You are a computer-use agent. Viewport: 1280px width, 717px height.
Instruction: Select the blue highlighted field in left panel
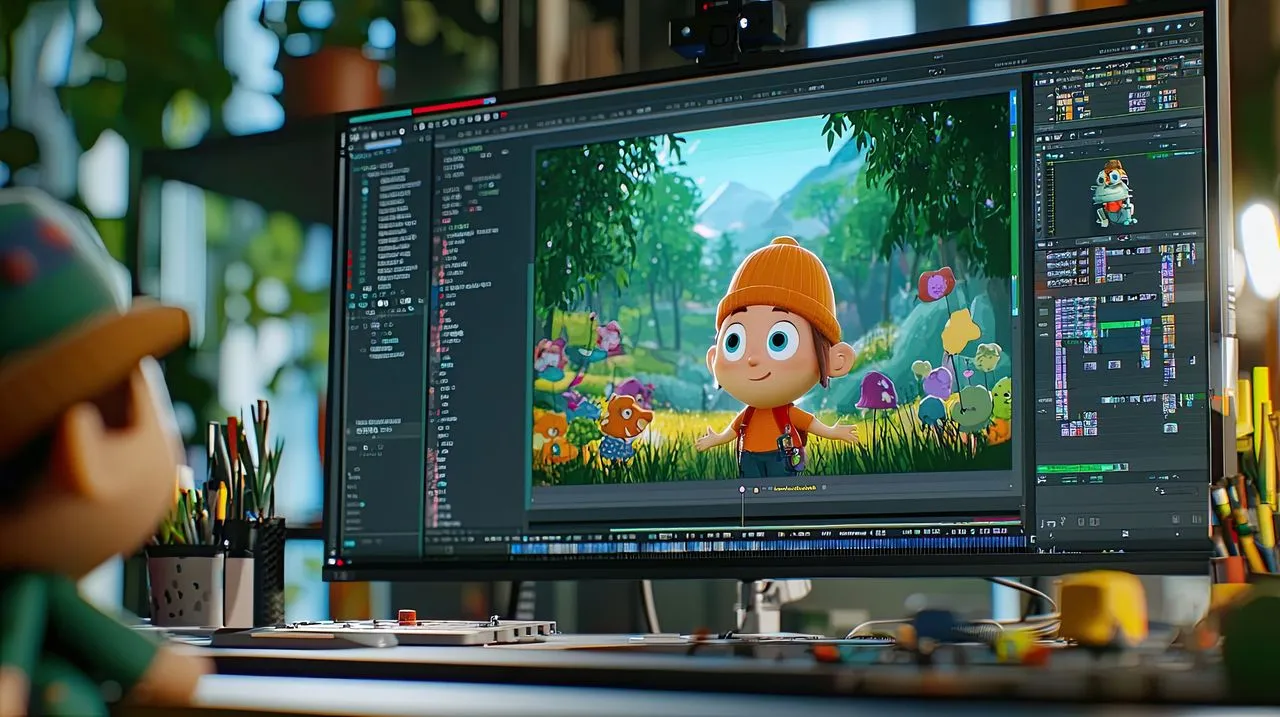click(x=382, y=145)
